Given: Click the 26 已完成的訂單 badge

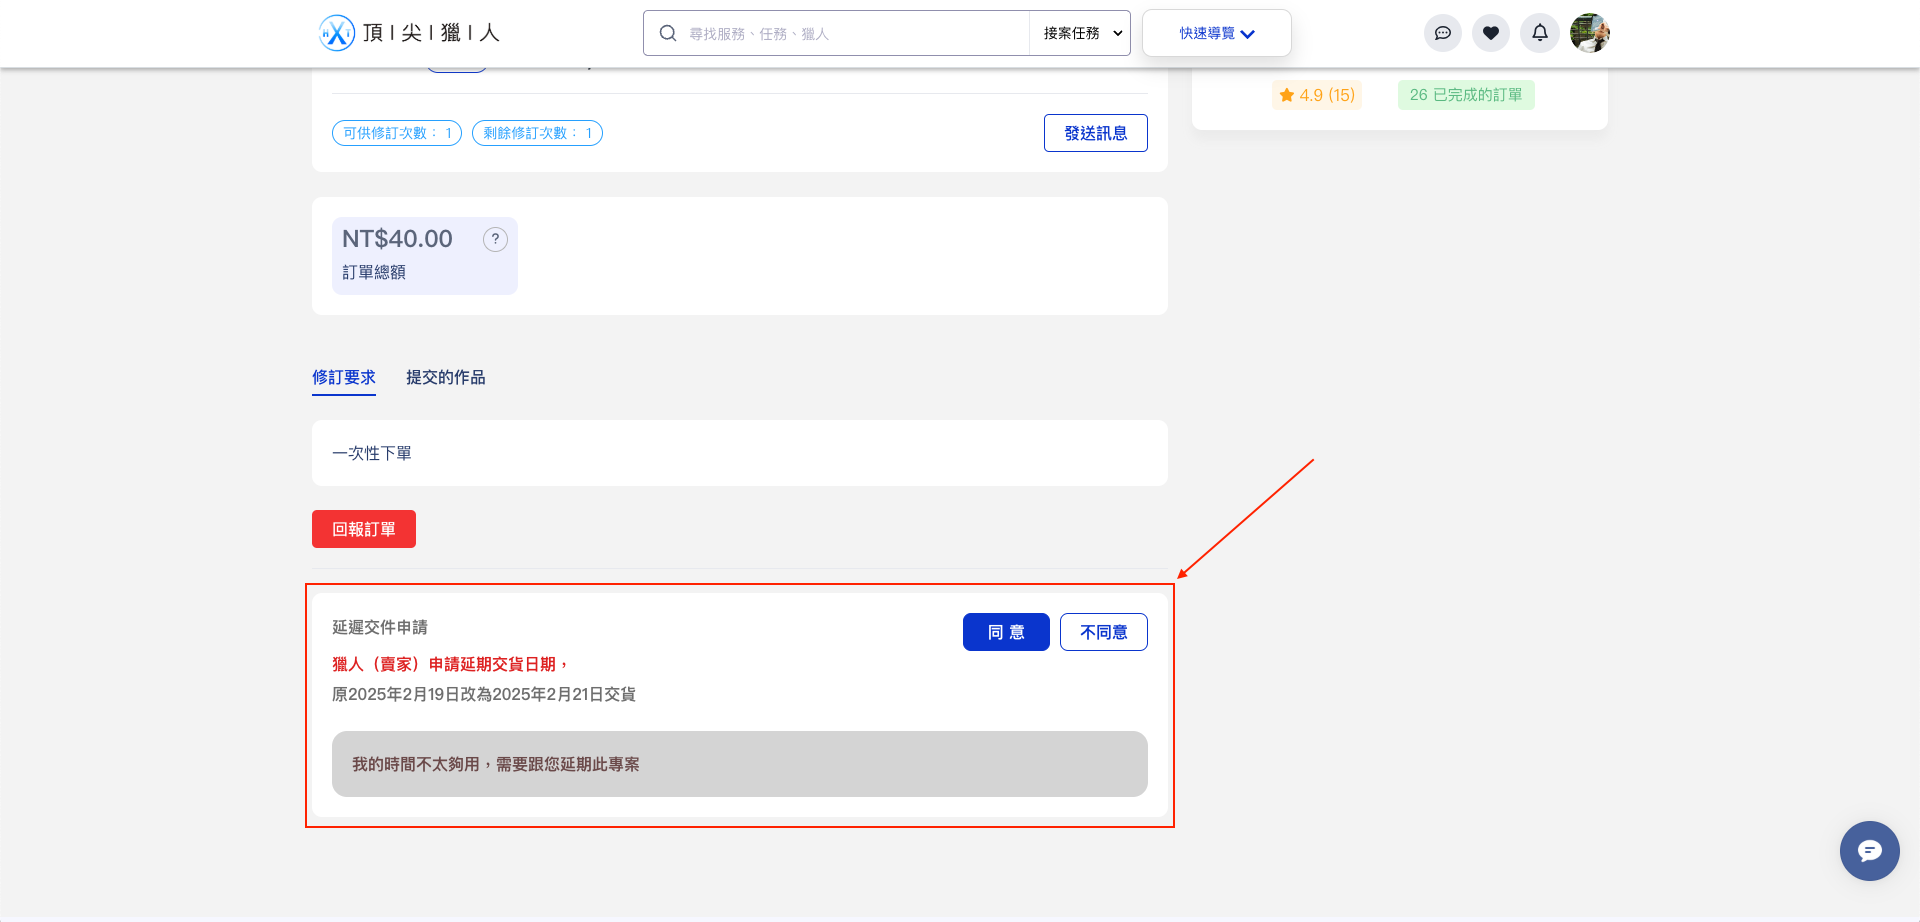Looking at the screenshot, I should click(x=1465, y=95).
